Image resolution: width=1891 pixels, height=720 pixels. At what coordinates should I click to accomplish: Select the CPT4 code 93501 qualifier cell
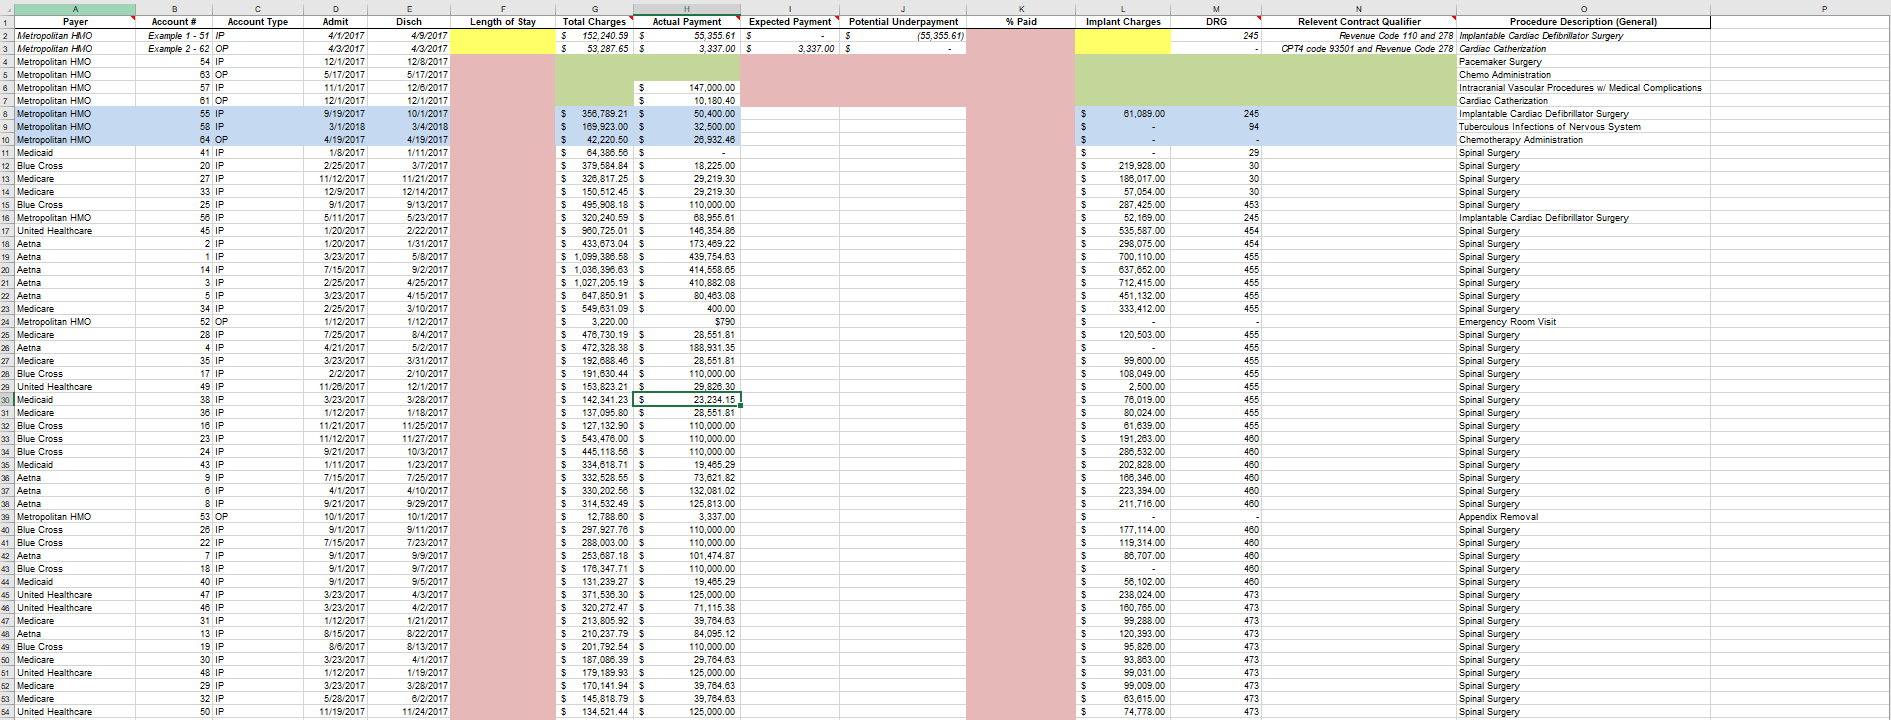1359,49
